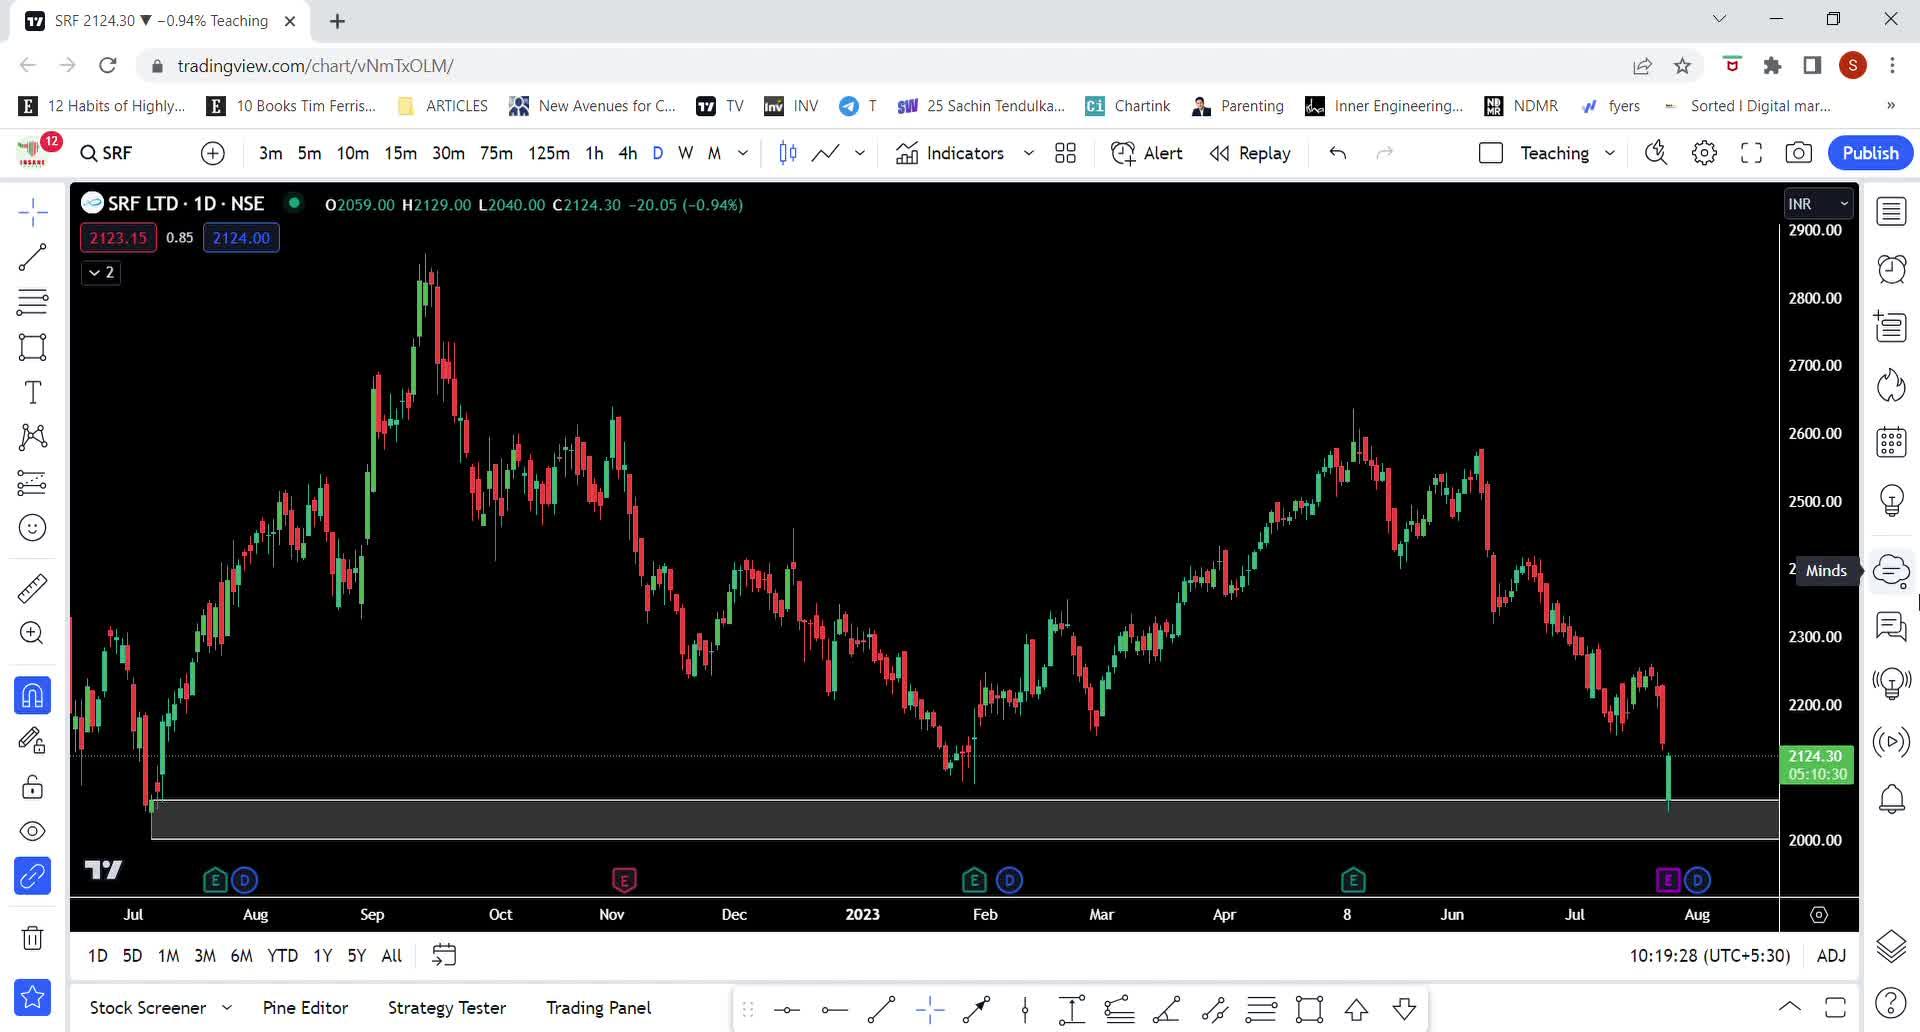Screen dimensions: 1920x1032
Task: Open the watchlist panel icon
Action: pos(1891,212)
